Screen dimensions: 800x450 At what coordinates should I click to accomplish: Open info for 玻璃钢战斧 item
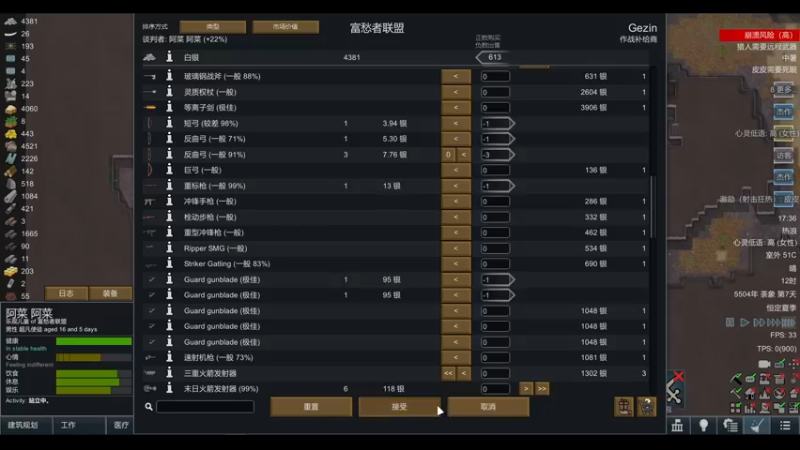pos(169,76)
